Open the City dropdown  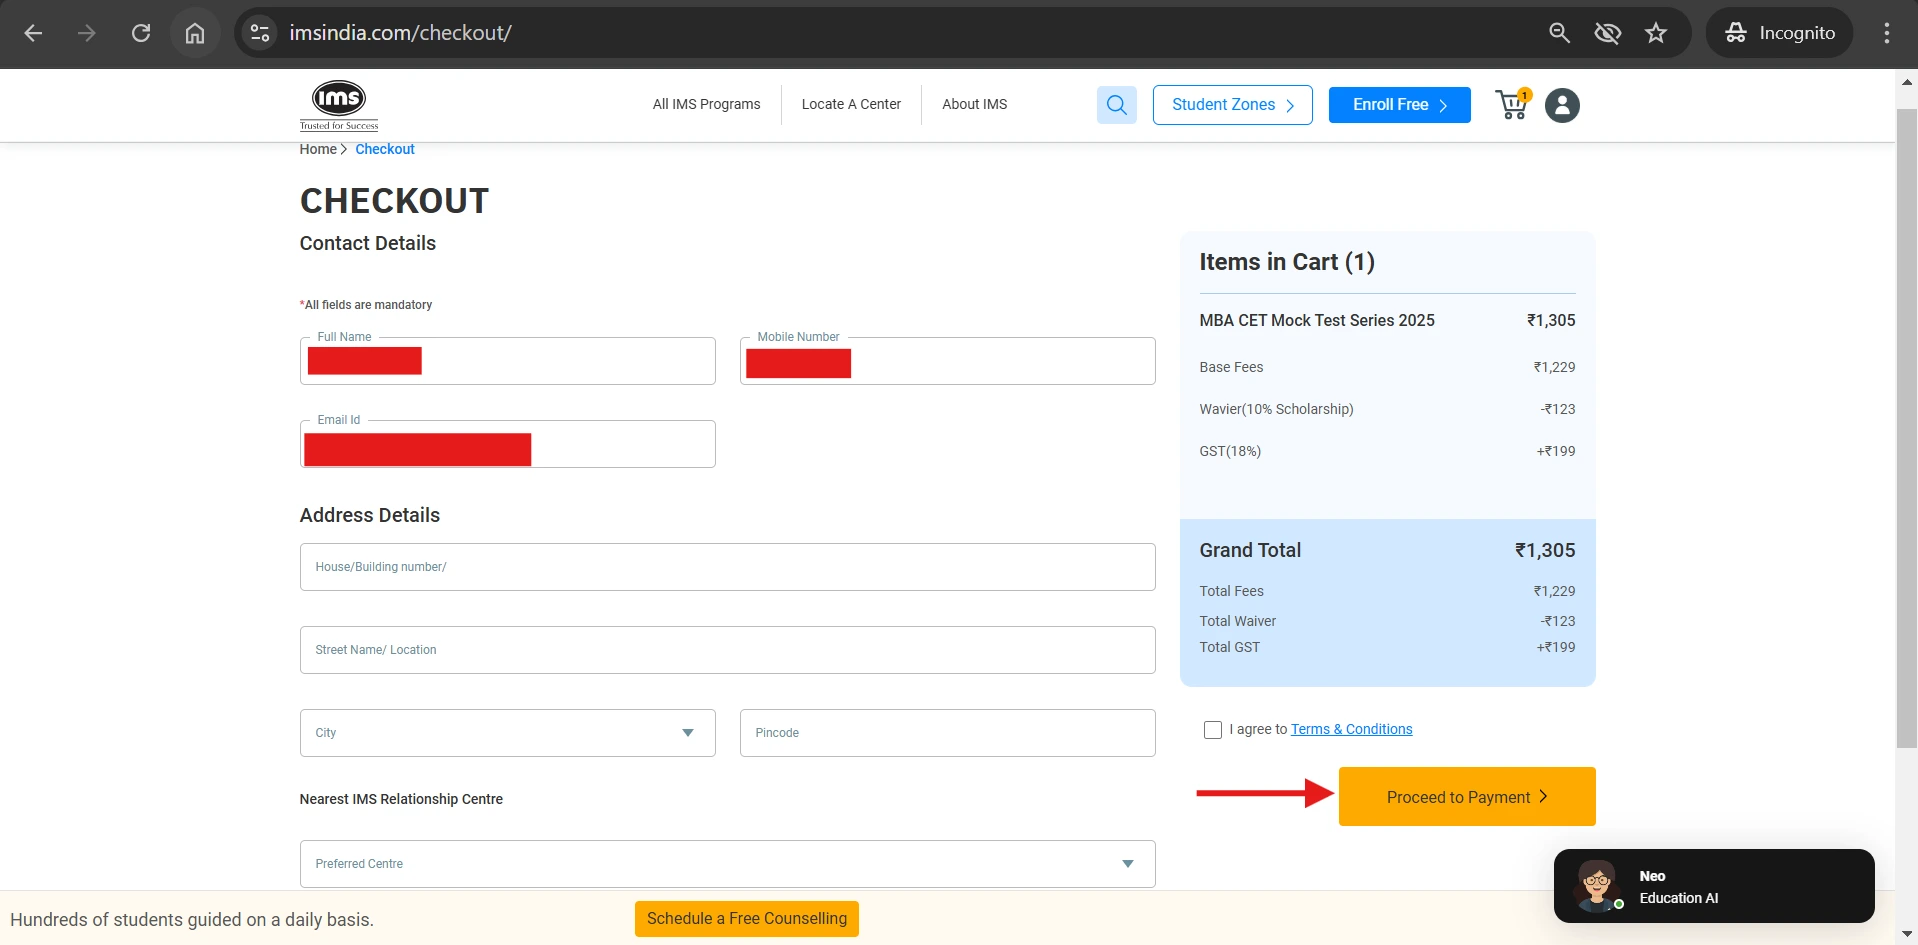point(507,733)
